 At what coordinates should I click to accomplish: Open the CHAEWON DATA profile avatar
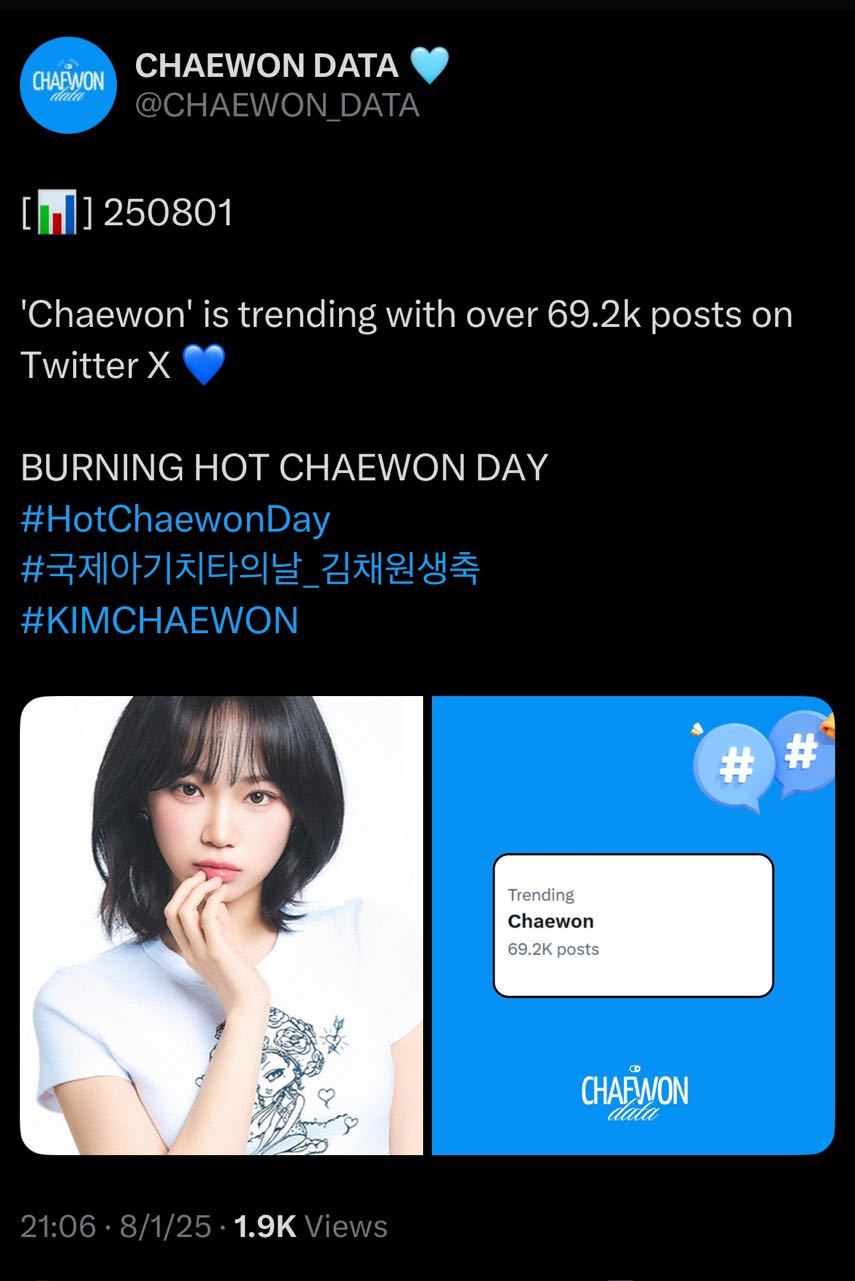[x=68, y=86]
